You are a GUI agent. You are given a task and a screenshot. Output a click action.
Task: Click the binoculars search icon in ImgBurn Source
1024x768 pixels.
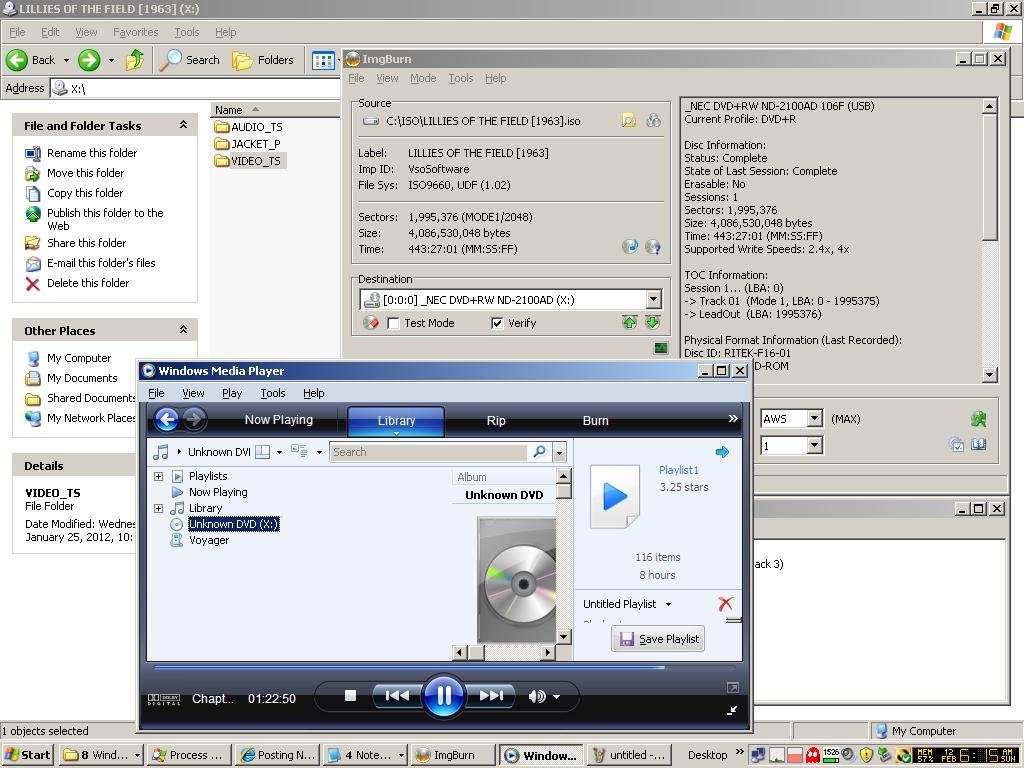[x=653, y=121]
